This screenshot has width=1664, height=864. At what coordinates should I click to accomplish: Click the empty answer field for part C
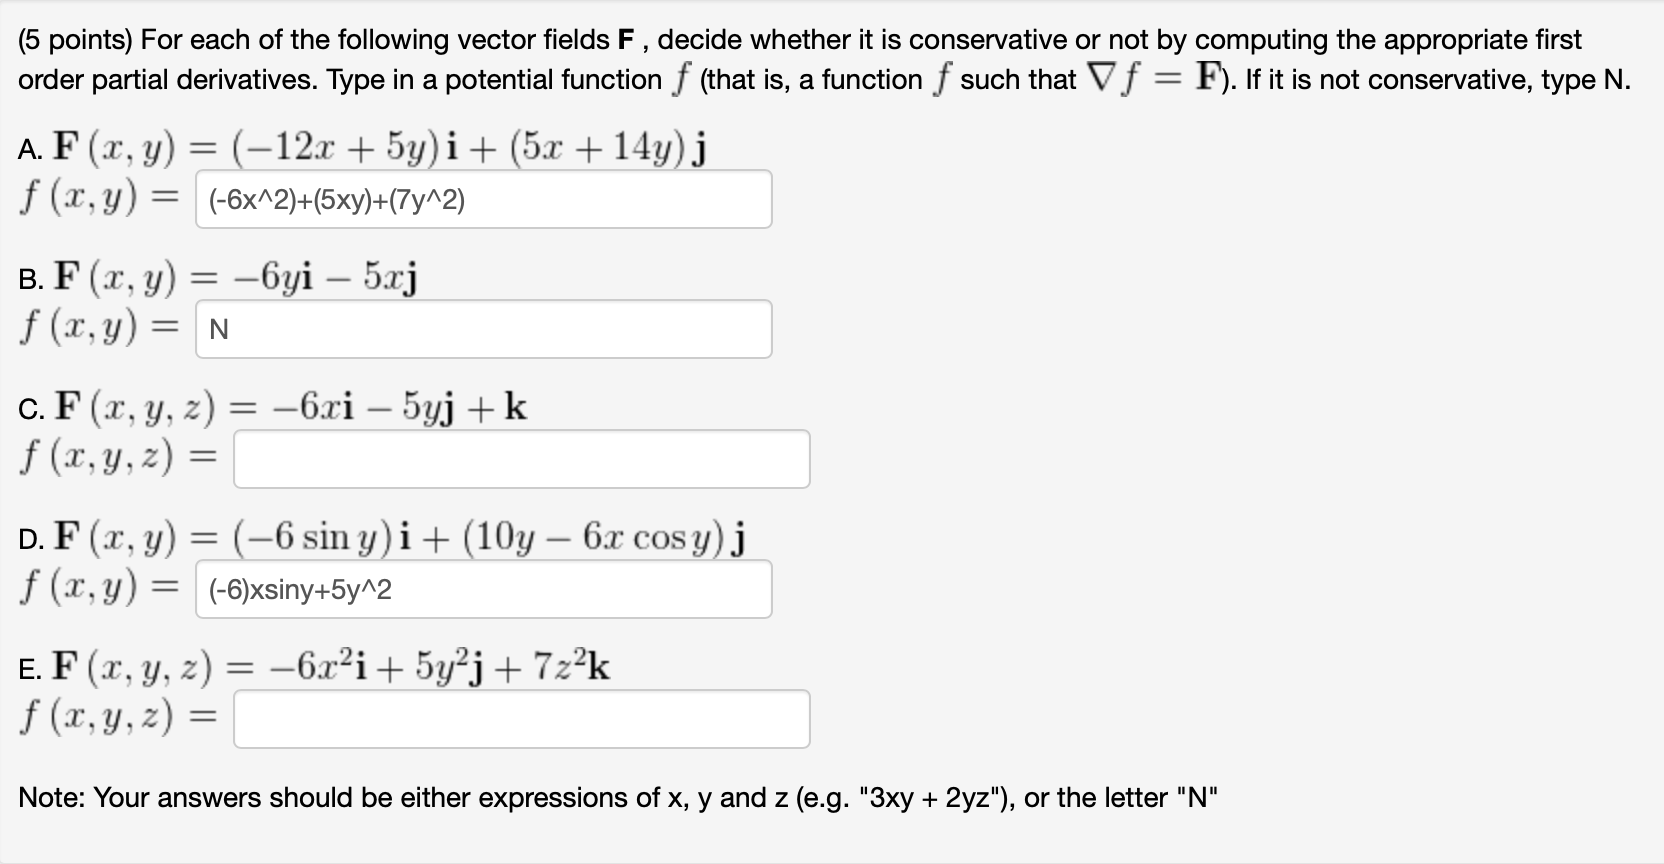[521, 458]
